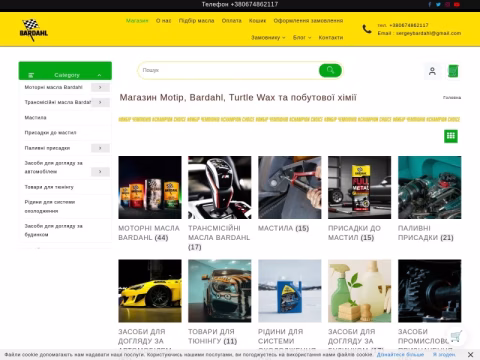Open the Instagram social icon

click(447, 4)
